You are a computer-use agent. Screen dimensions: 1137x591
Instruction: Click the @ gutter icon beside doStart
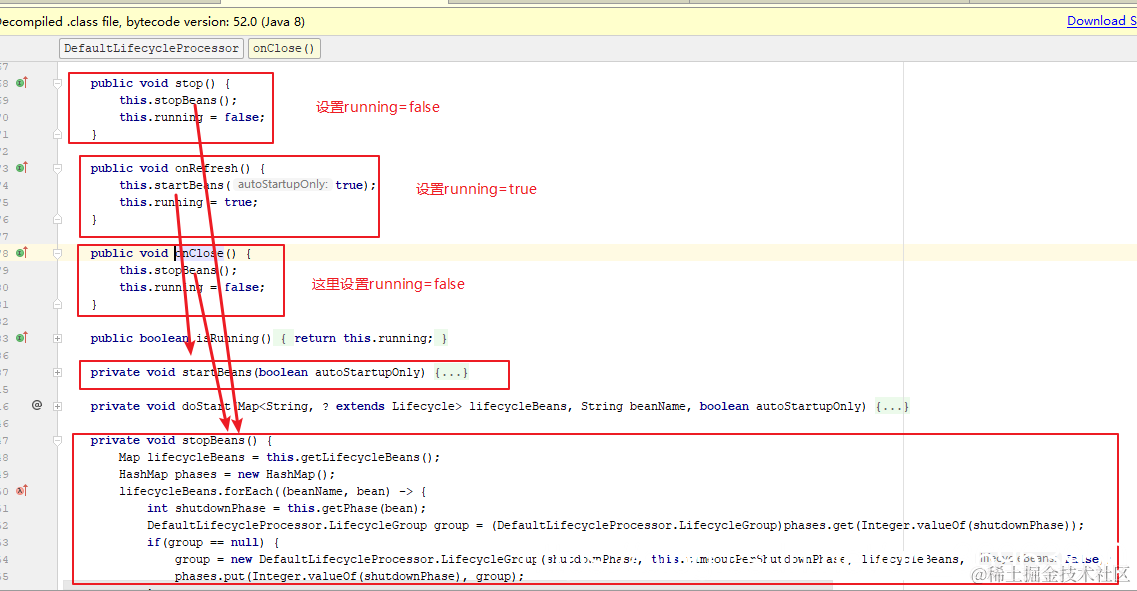pyautogui.click(x=37, y=405)
